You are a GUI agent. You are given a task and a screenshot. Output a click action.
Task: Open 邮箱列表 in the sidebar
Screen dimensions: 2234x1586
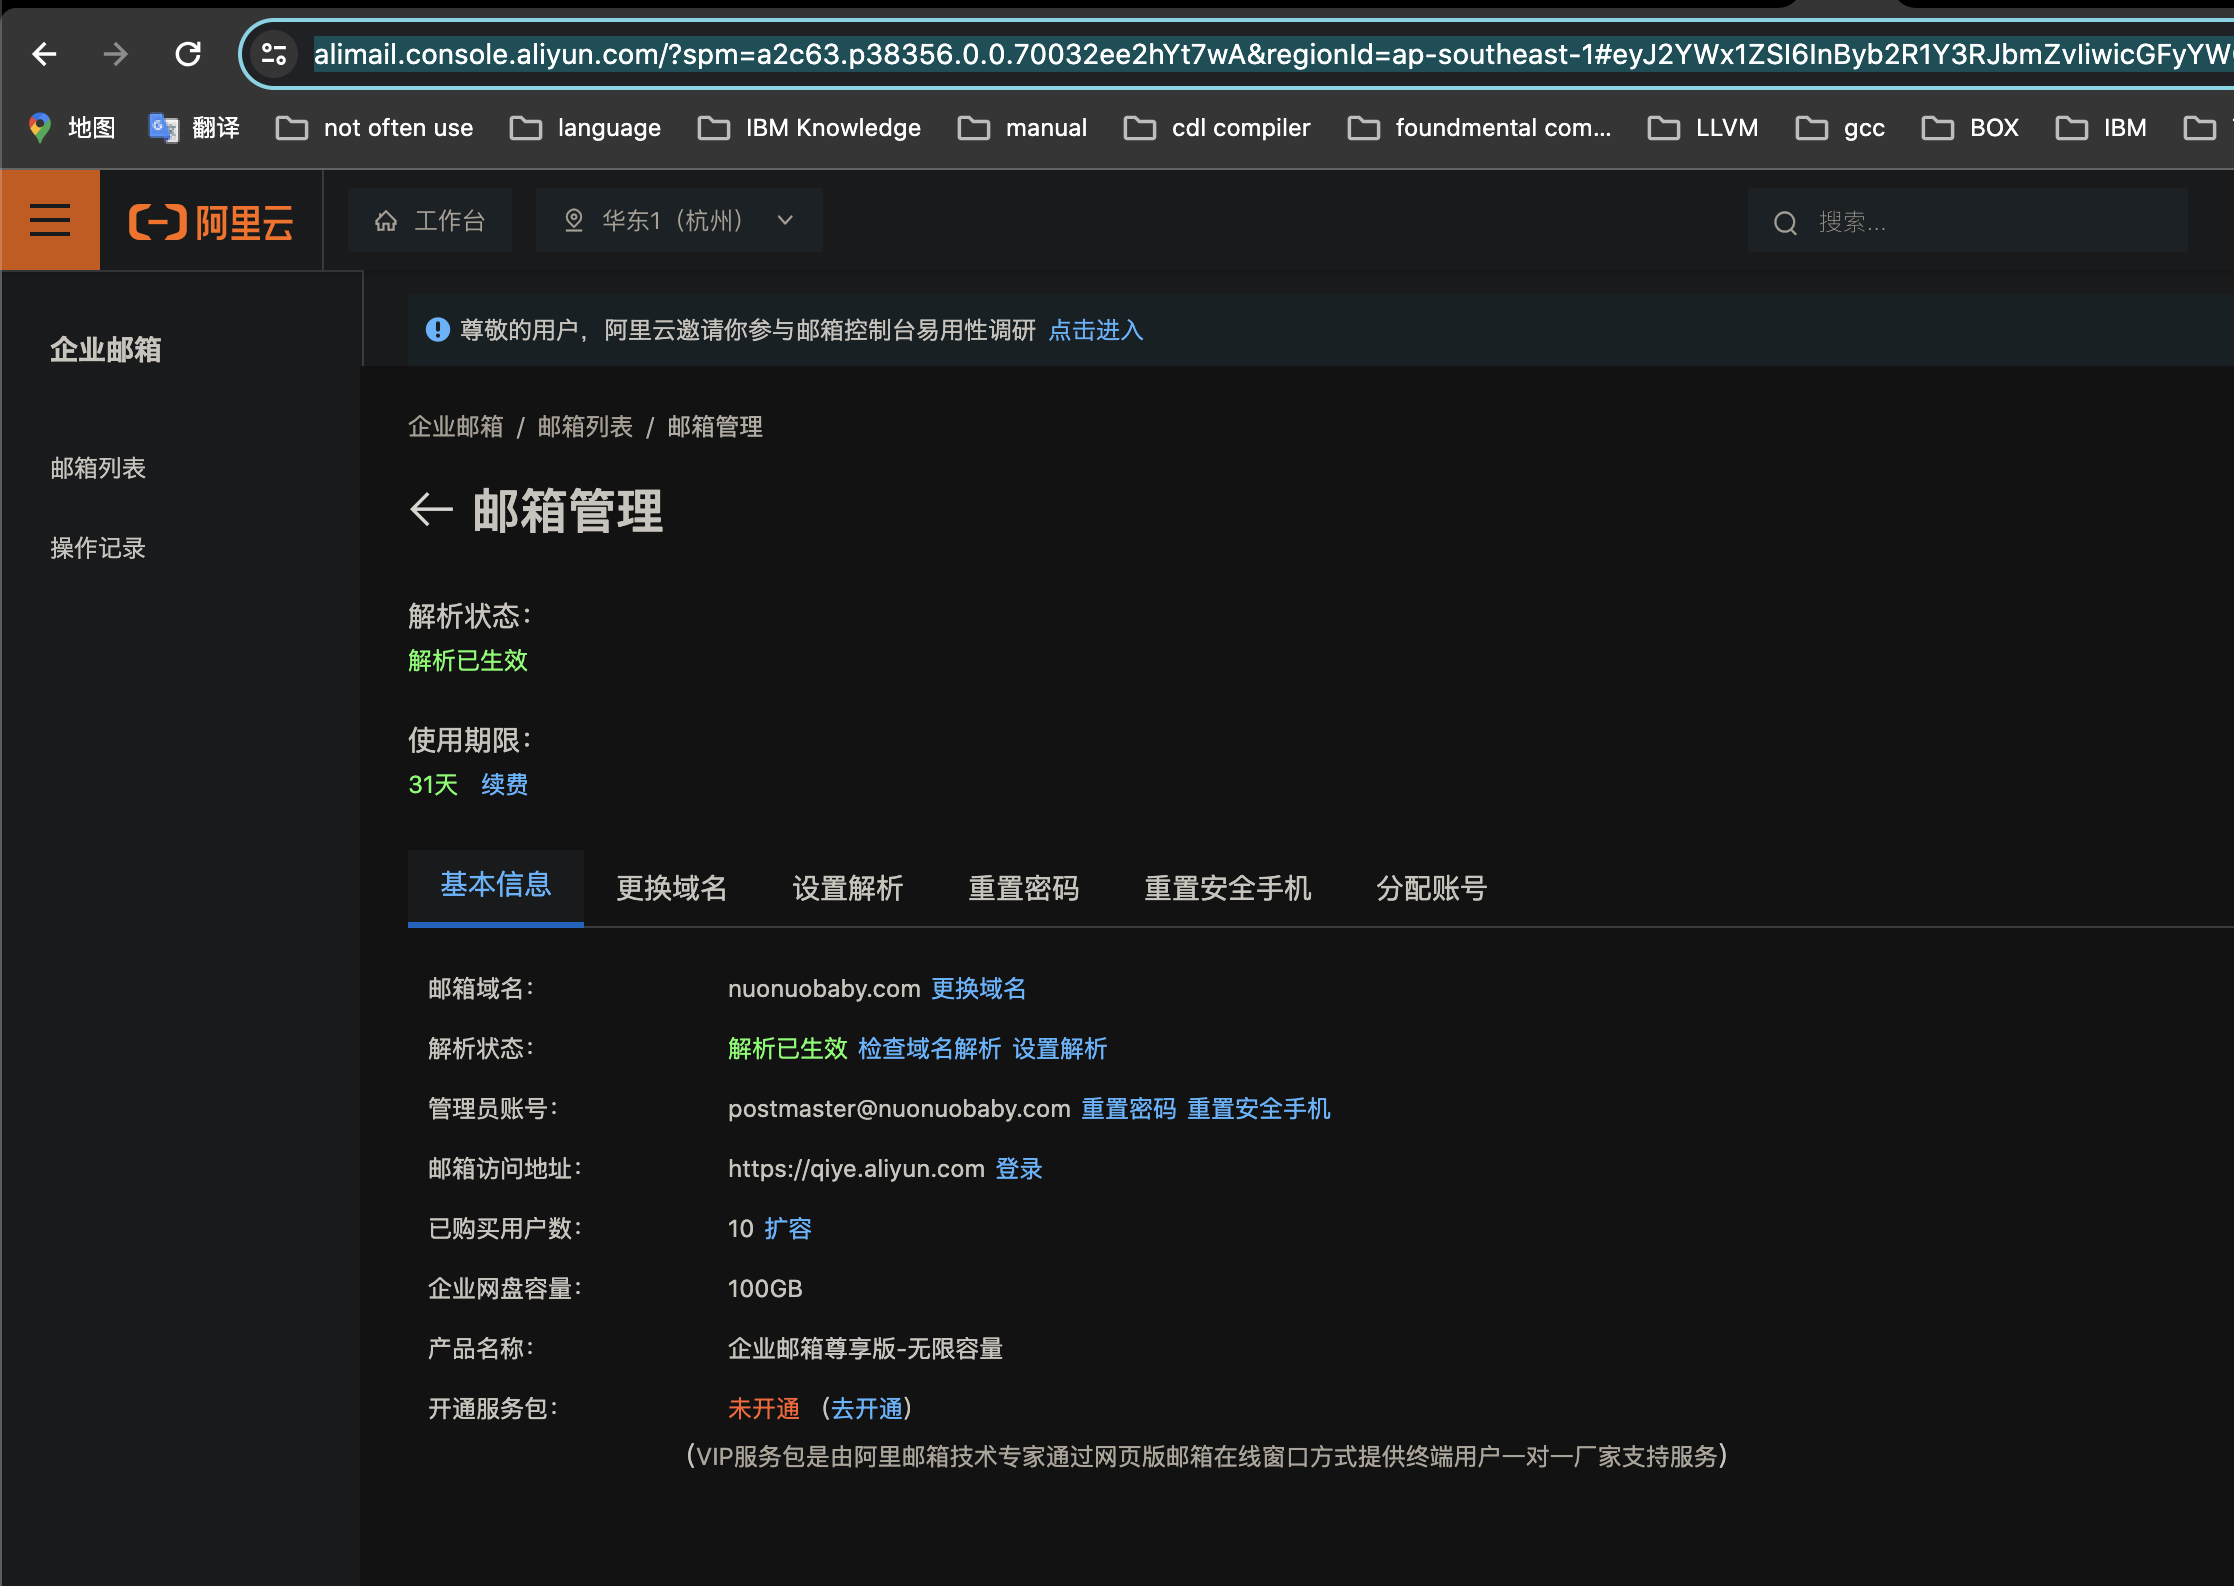click(98, 468)
